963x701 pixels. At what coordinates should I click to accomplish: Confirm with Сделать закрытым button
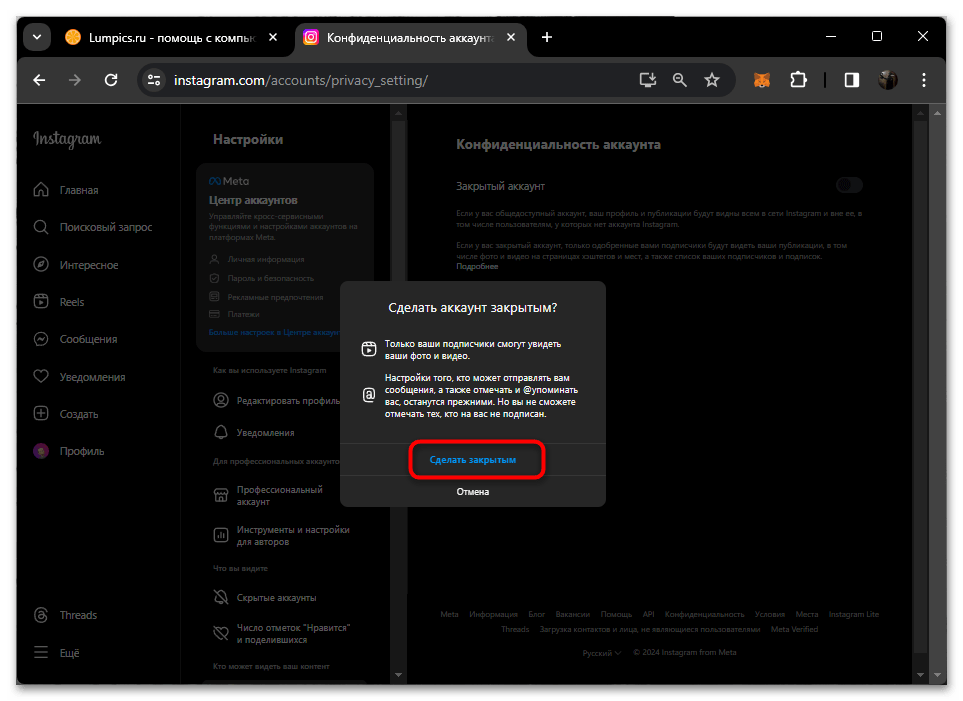(x=472, y=460)
